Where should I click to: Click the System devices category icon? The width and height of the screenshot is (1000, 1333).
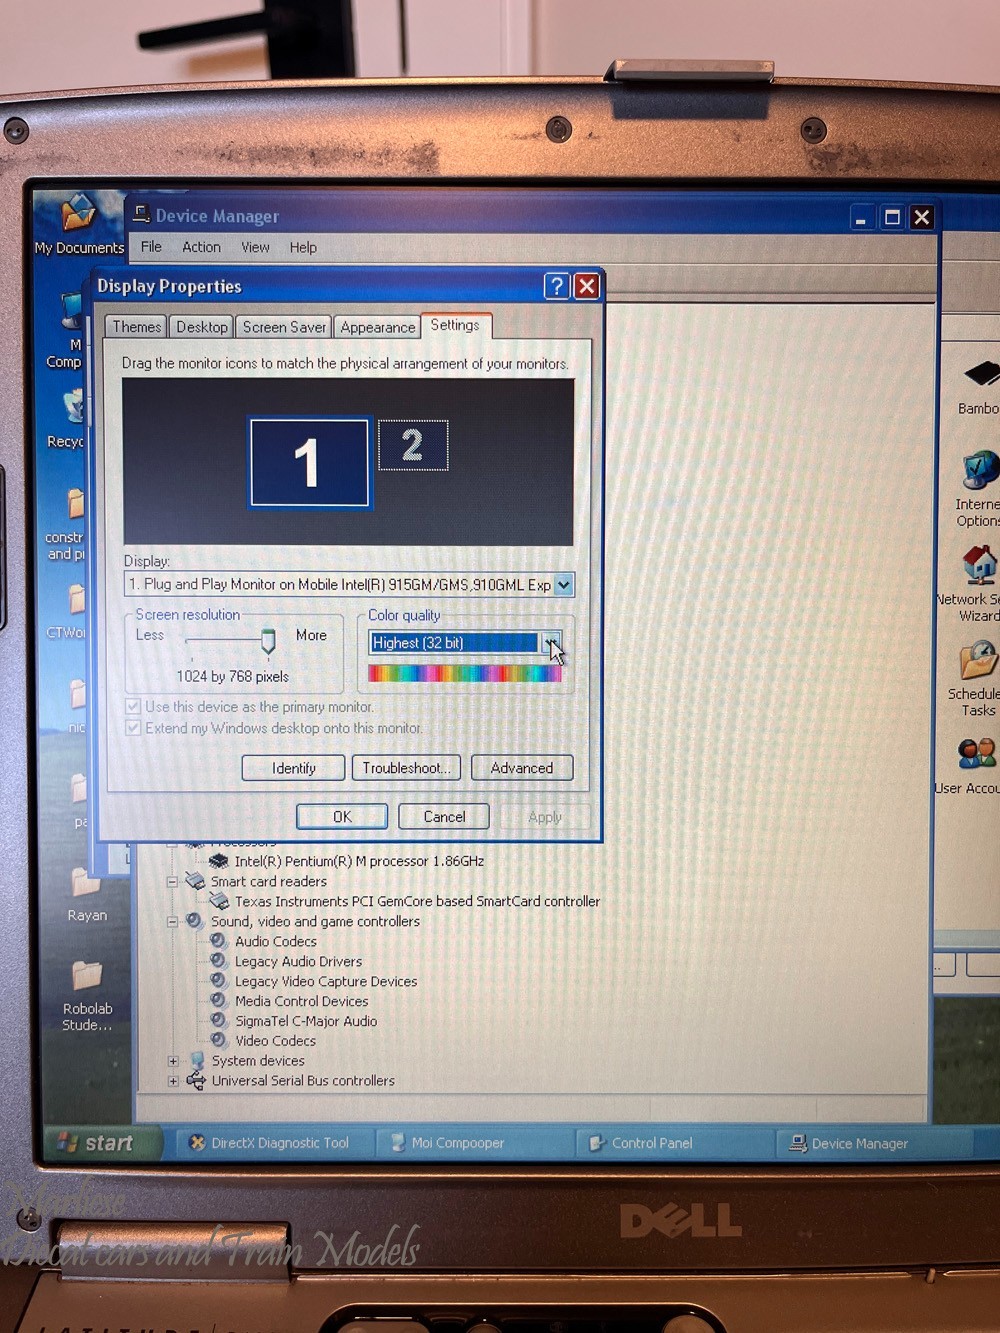point(196,1061)
